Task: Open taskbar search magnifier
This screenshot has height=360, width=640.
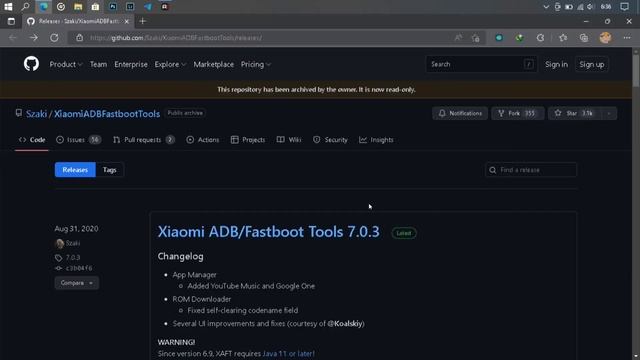Action: pos(25,7)
